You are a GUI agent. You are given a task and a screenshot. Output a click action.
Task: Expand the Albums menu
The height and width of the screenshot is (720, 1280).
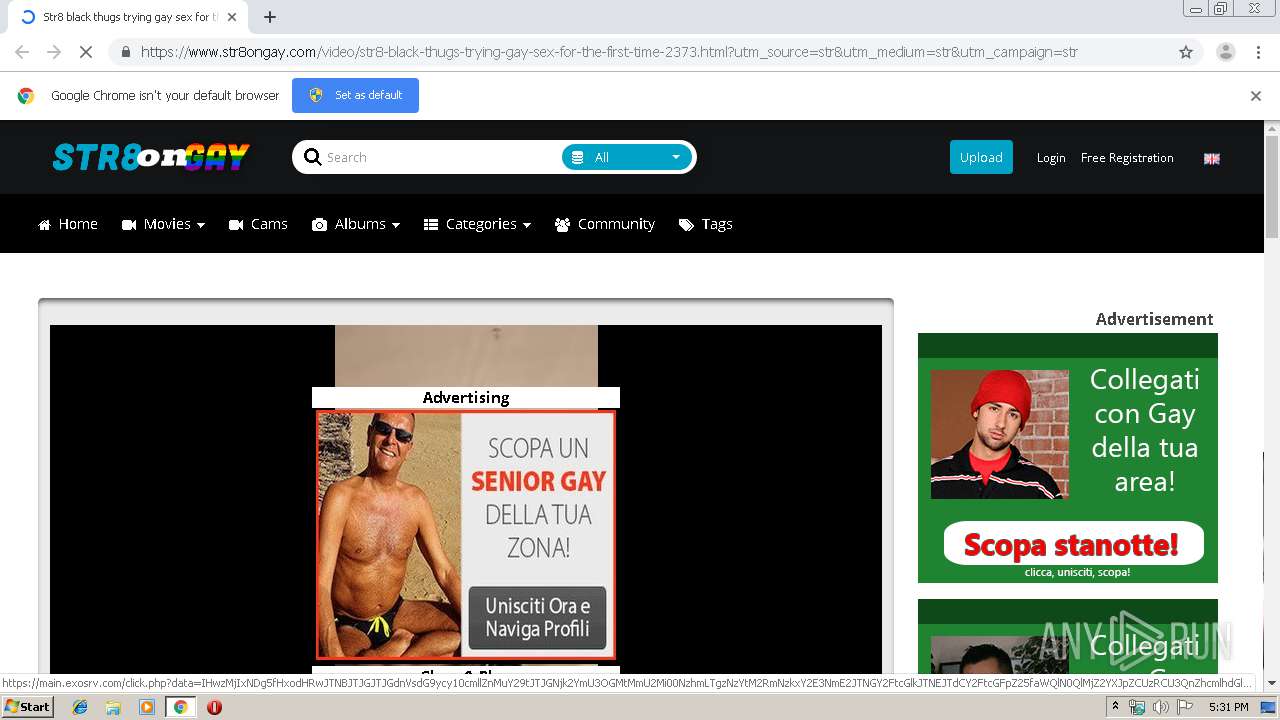356,224
